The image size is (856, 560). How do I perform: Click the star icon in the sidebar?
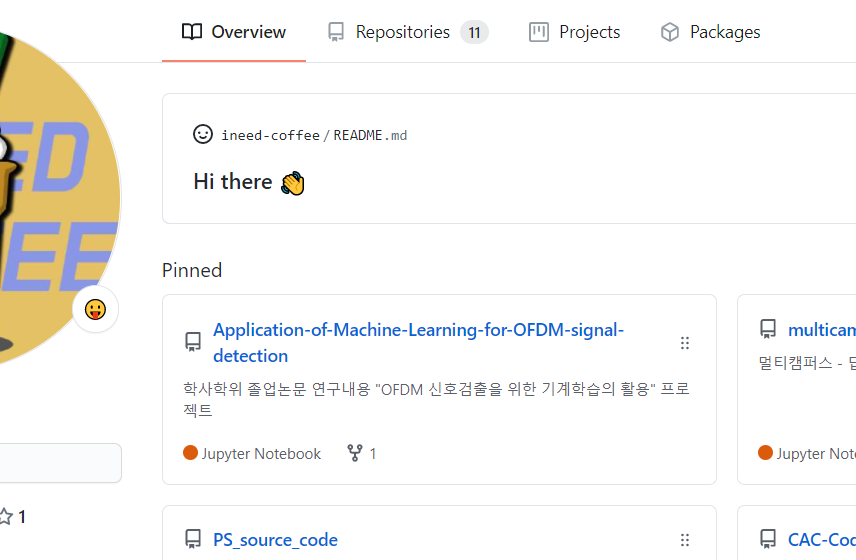point(5,517)
